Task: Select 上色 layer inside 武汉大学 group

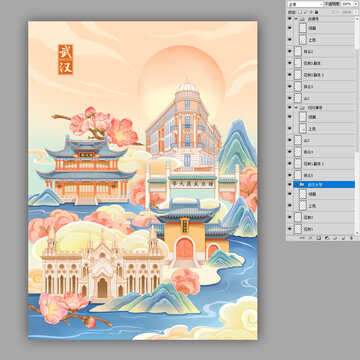Action: point(323,205)
